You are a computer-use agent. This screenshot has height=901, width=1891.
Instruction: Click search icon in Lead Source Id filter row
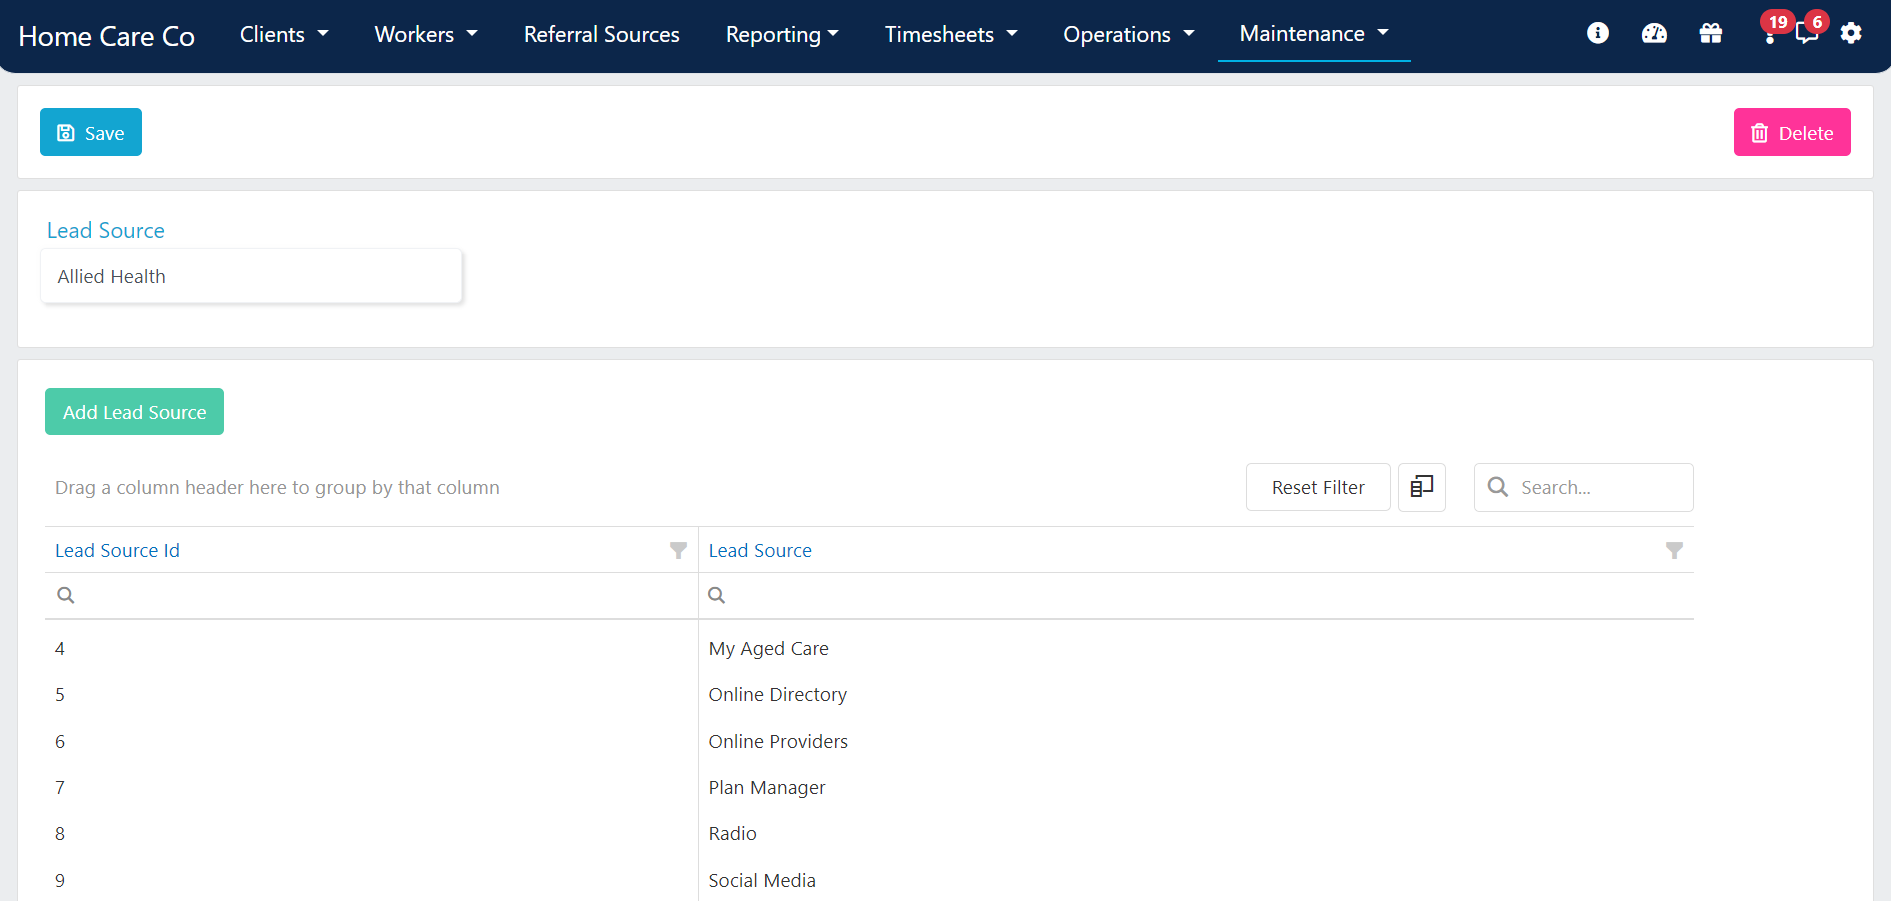[66, 595]
